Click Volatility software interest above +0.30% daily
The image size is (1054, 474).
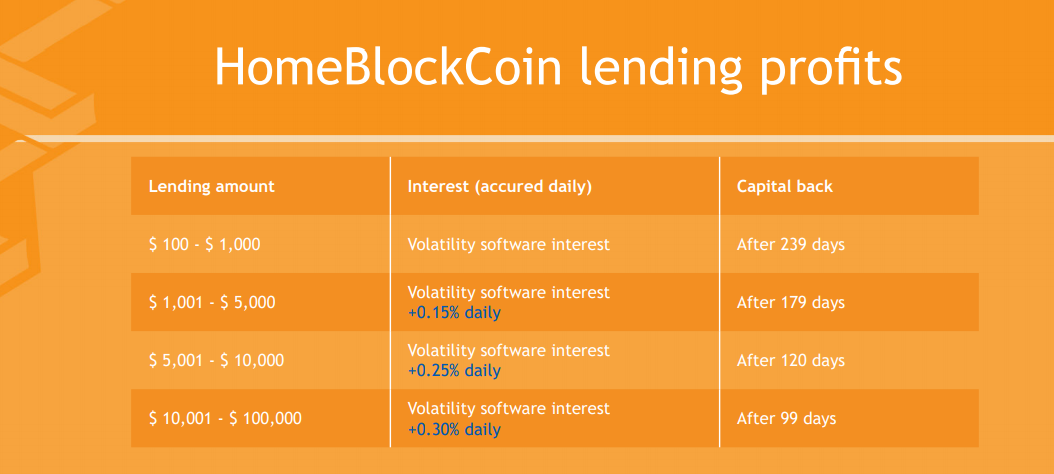click(509, 408)
